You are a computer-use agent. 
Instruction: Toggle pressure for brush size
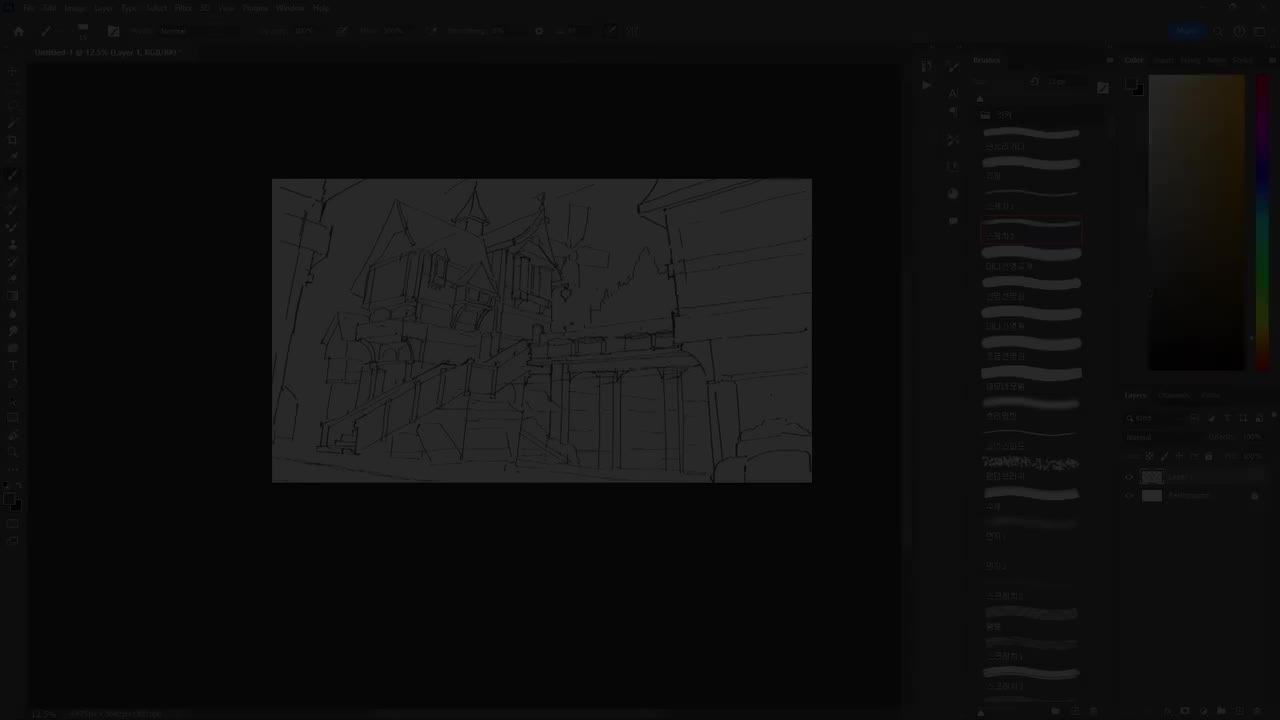610,31
